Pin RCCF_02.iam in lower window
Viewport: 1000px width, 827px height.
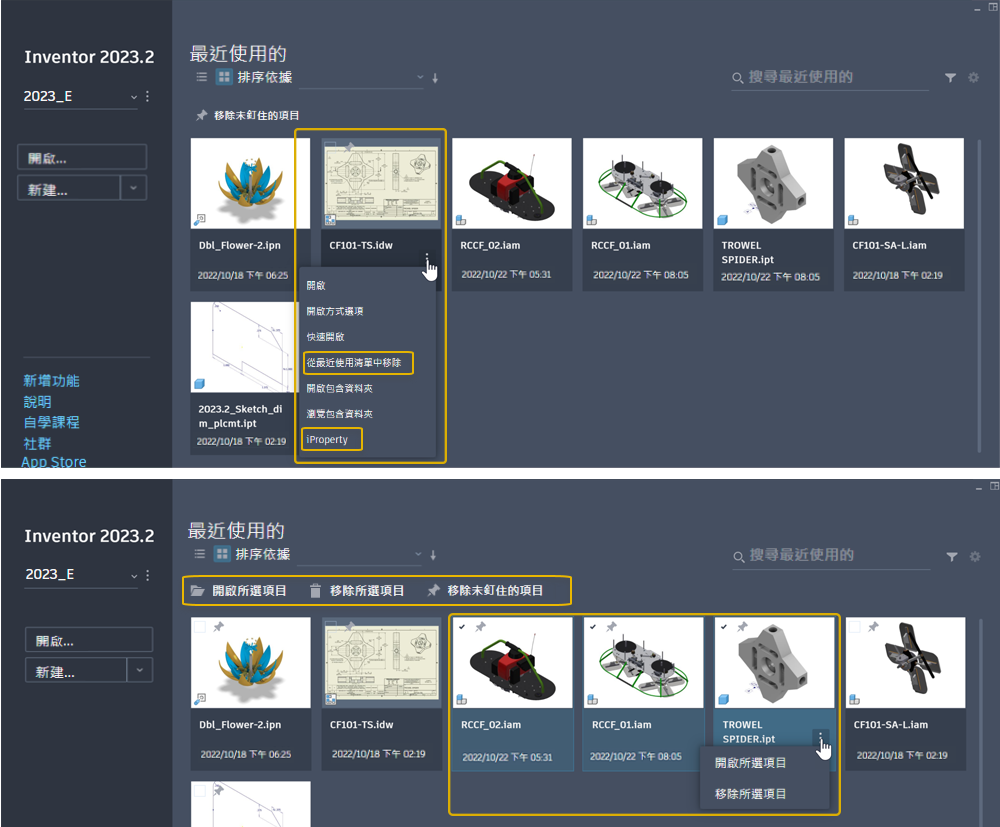pyautogui.click(x=481, y=627)
